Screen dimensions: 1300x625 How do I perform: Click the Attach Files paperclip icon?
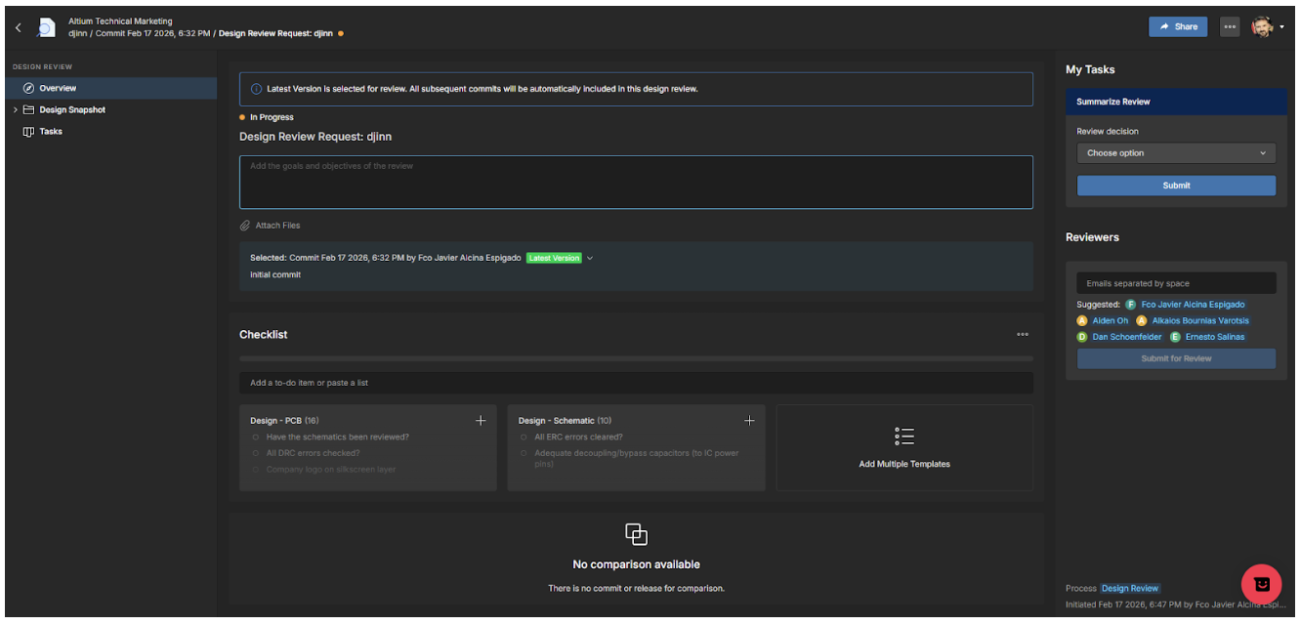point(245,226)
